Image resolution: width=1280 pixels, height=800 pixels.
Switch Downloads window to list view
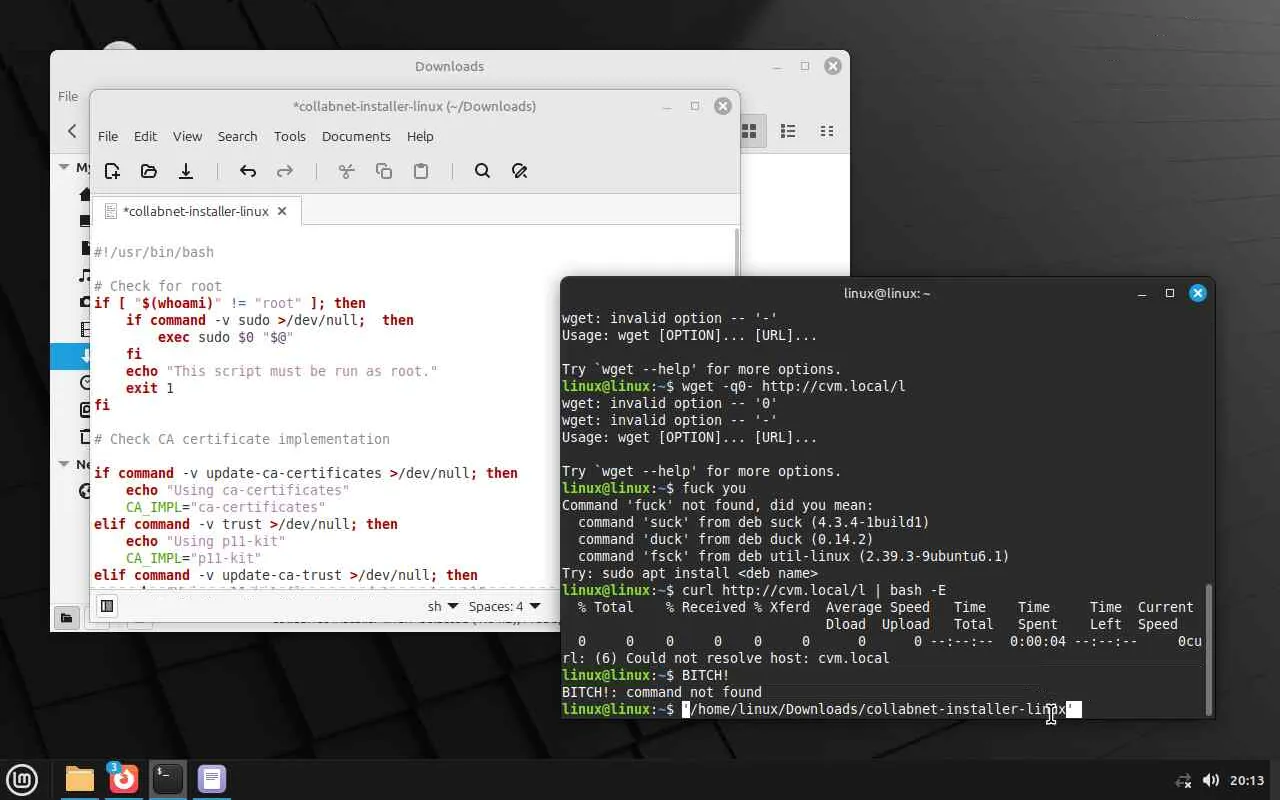point(788,131)
